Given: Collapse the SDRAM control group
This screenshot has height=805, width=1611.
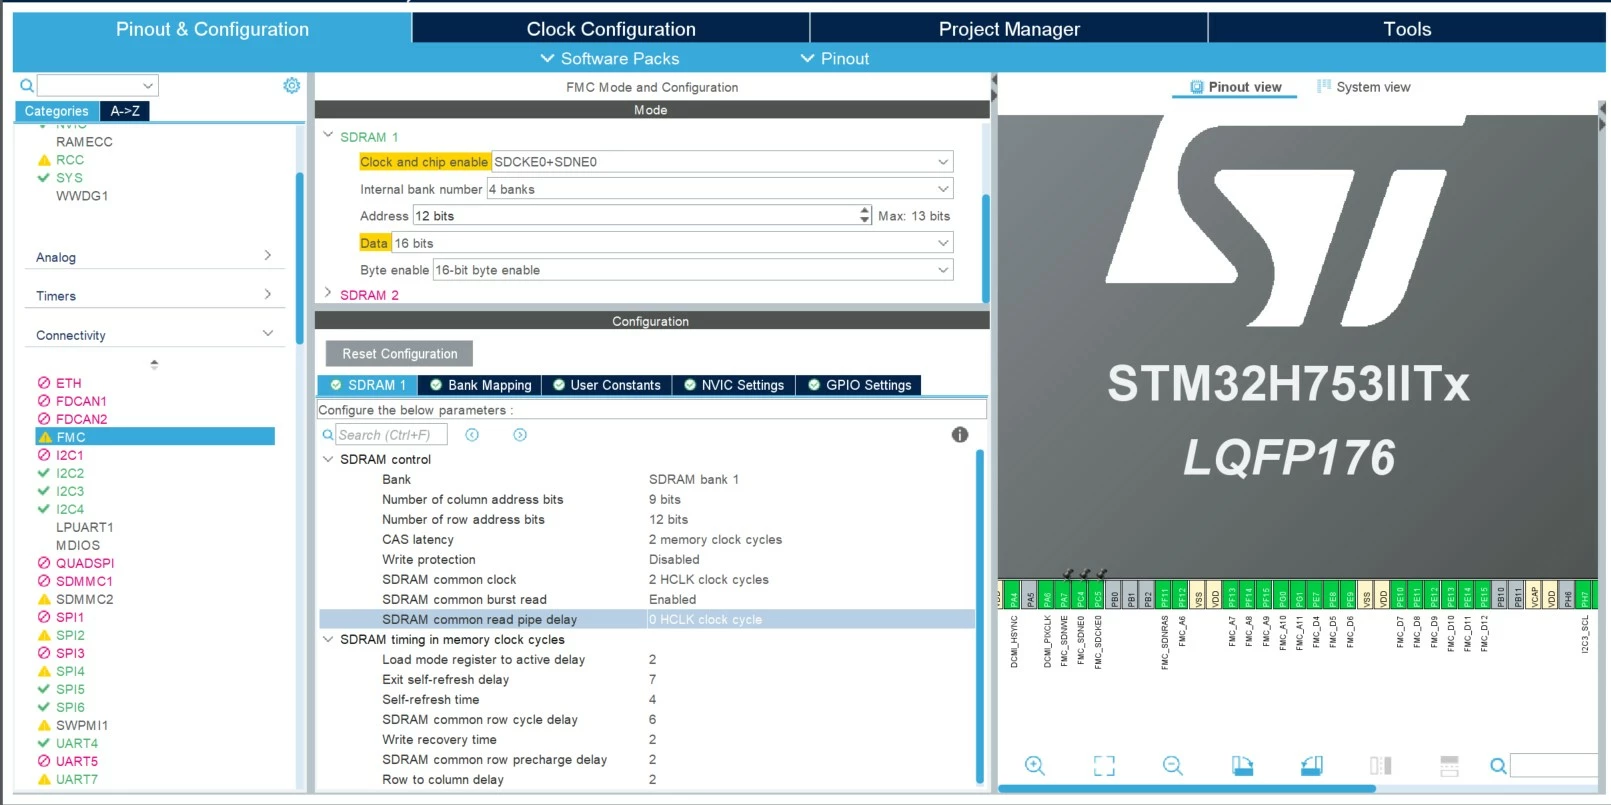Looking at the screenshot, I should [x=328, y=459].
